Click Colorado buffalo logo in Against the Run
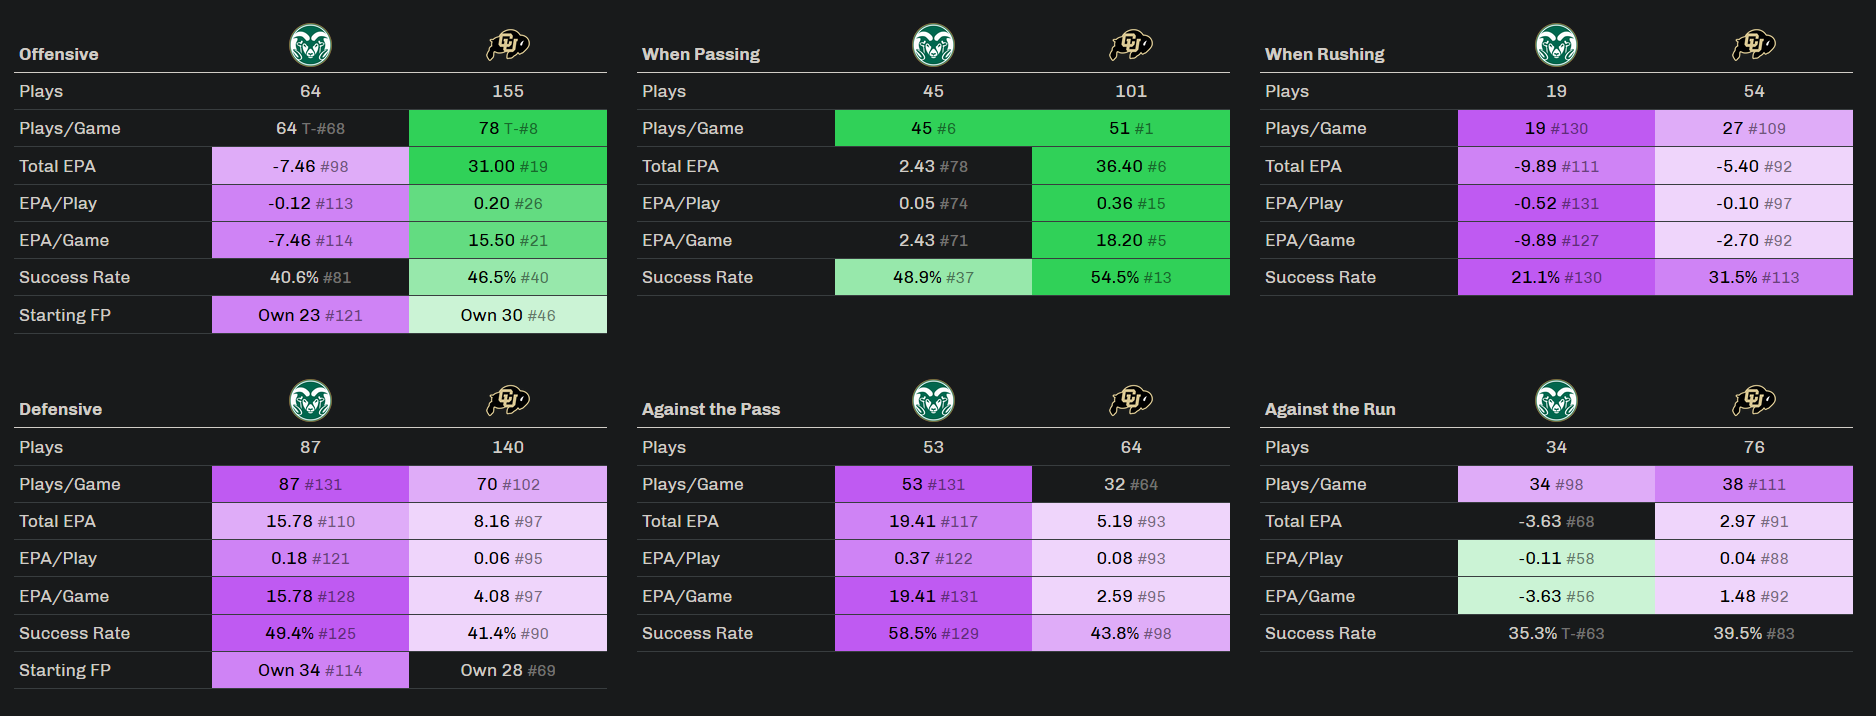Screen dimensions: 1876x716 coord(1754,401)
